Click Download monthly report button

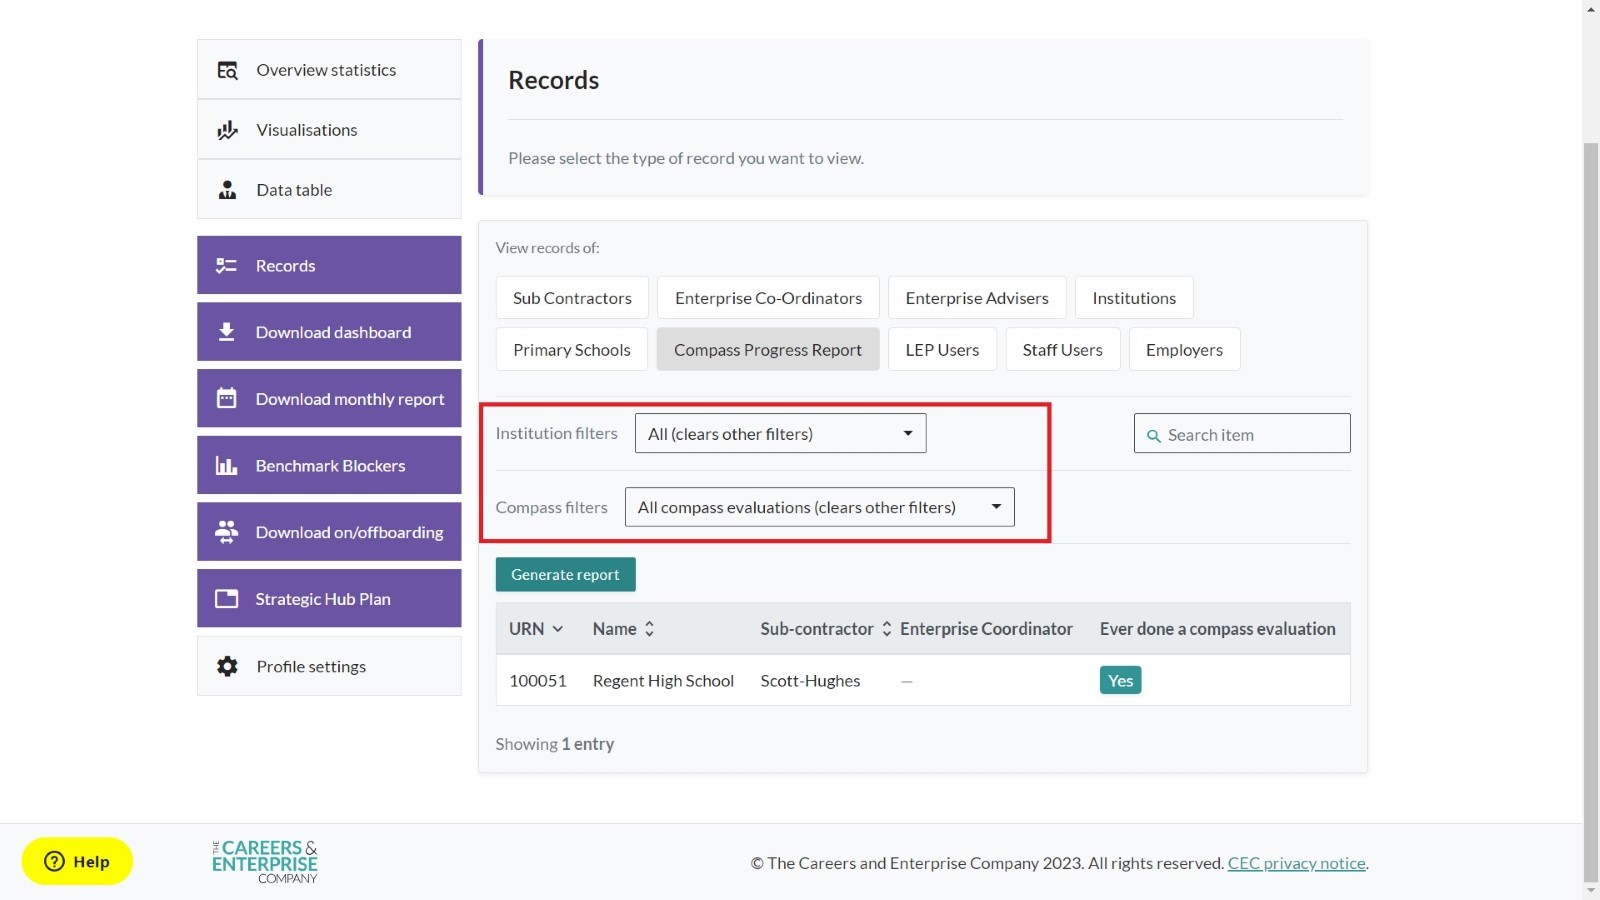pos(329,398)
